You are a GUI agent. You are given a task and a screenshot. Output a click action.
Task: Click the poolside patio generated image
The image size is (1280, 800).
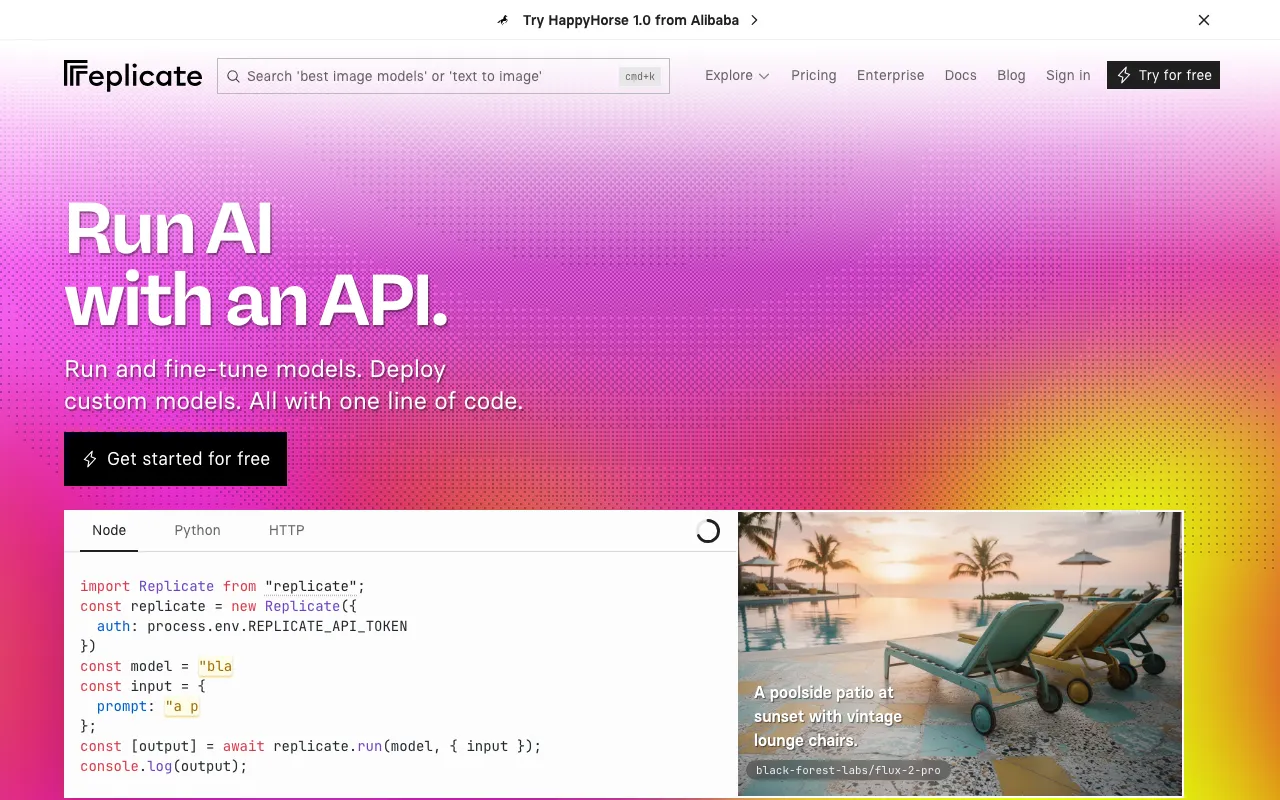[x=960, y=654]
